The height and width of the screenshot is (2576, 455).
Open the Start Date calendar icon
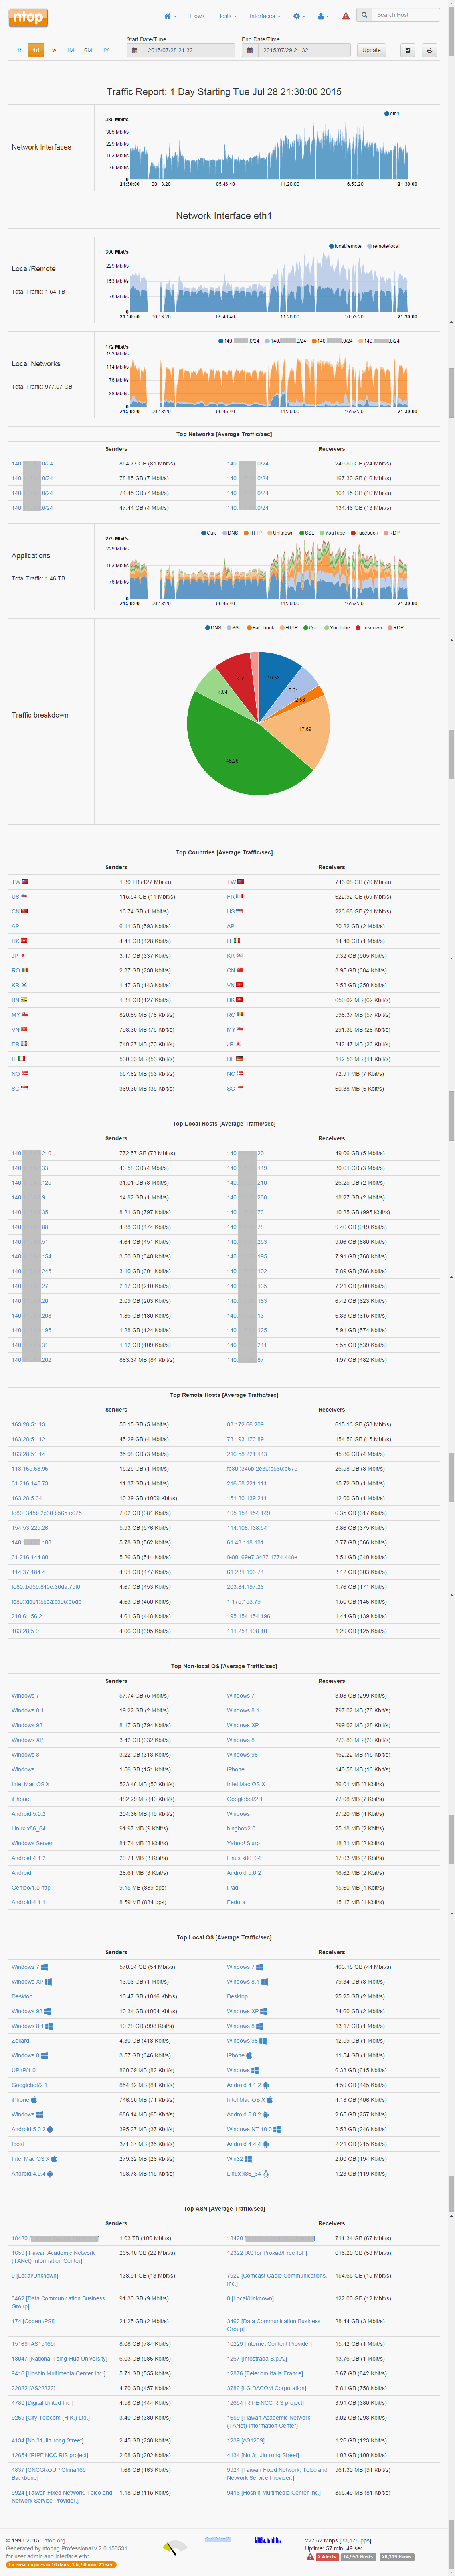(134, 50)
